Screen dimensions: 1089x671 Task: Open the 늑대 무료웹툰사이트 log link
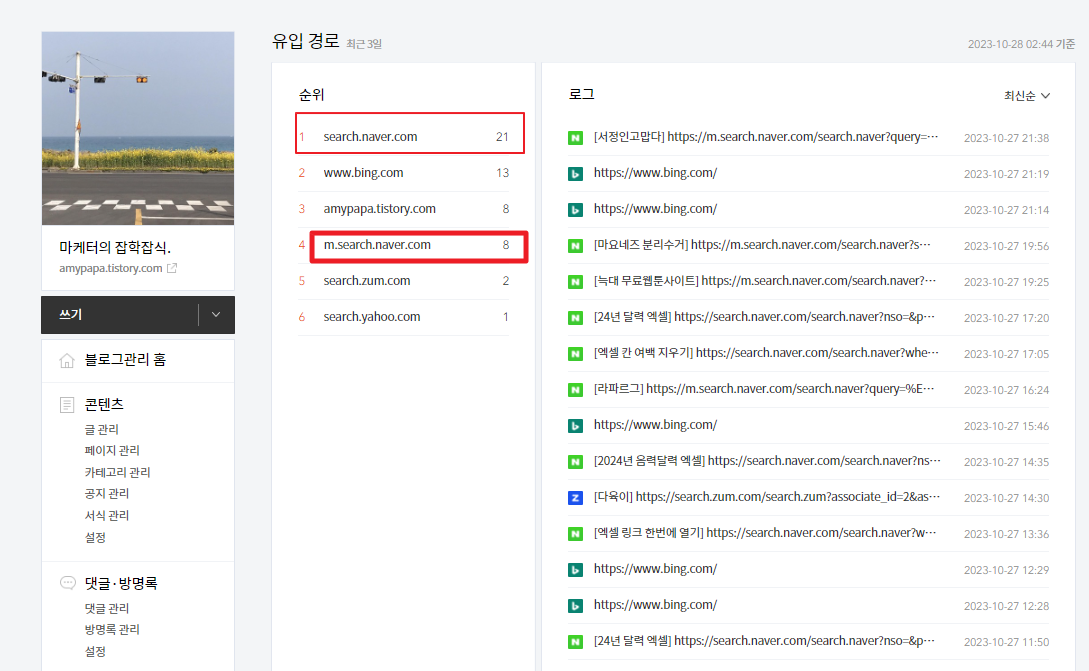click(x=765, y=281)
